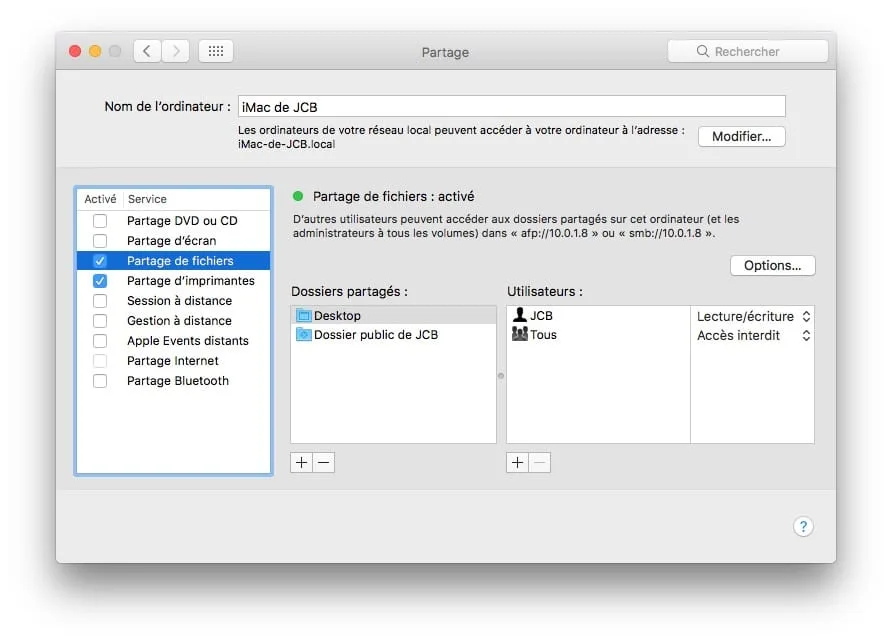Click the Activé column header

[x=100, y=199]
